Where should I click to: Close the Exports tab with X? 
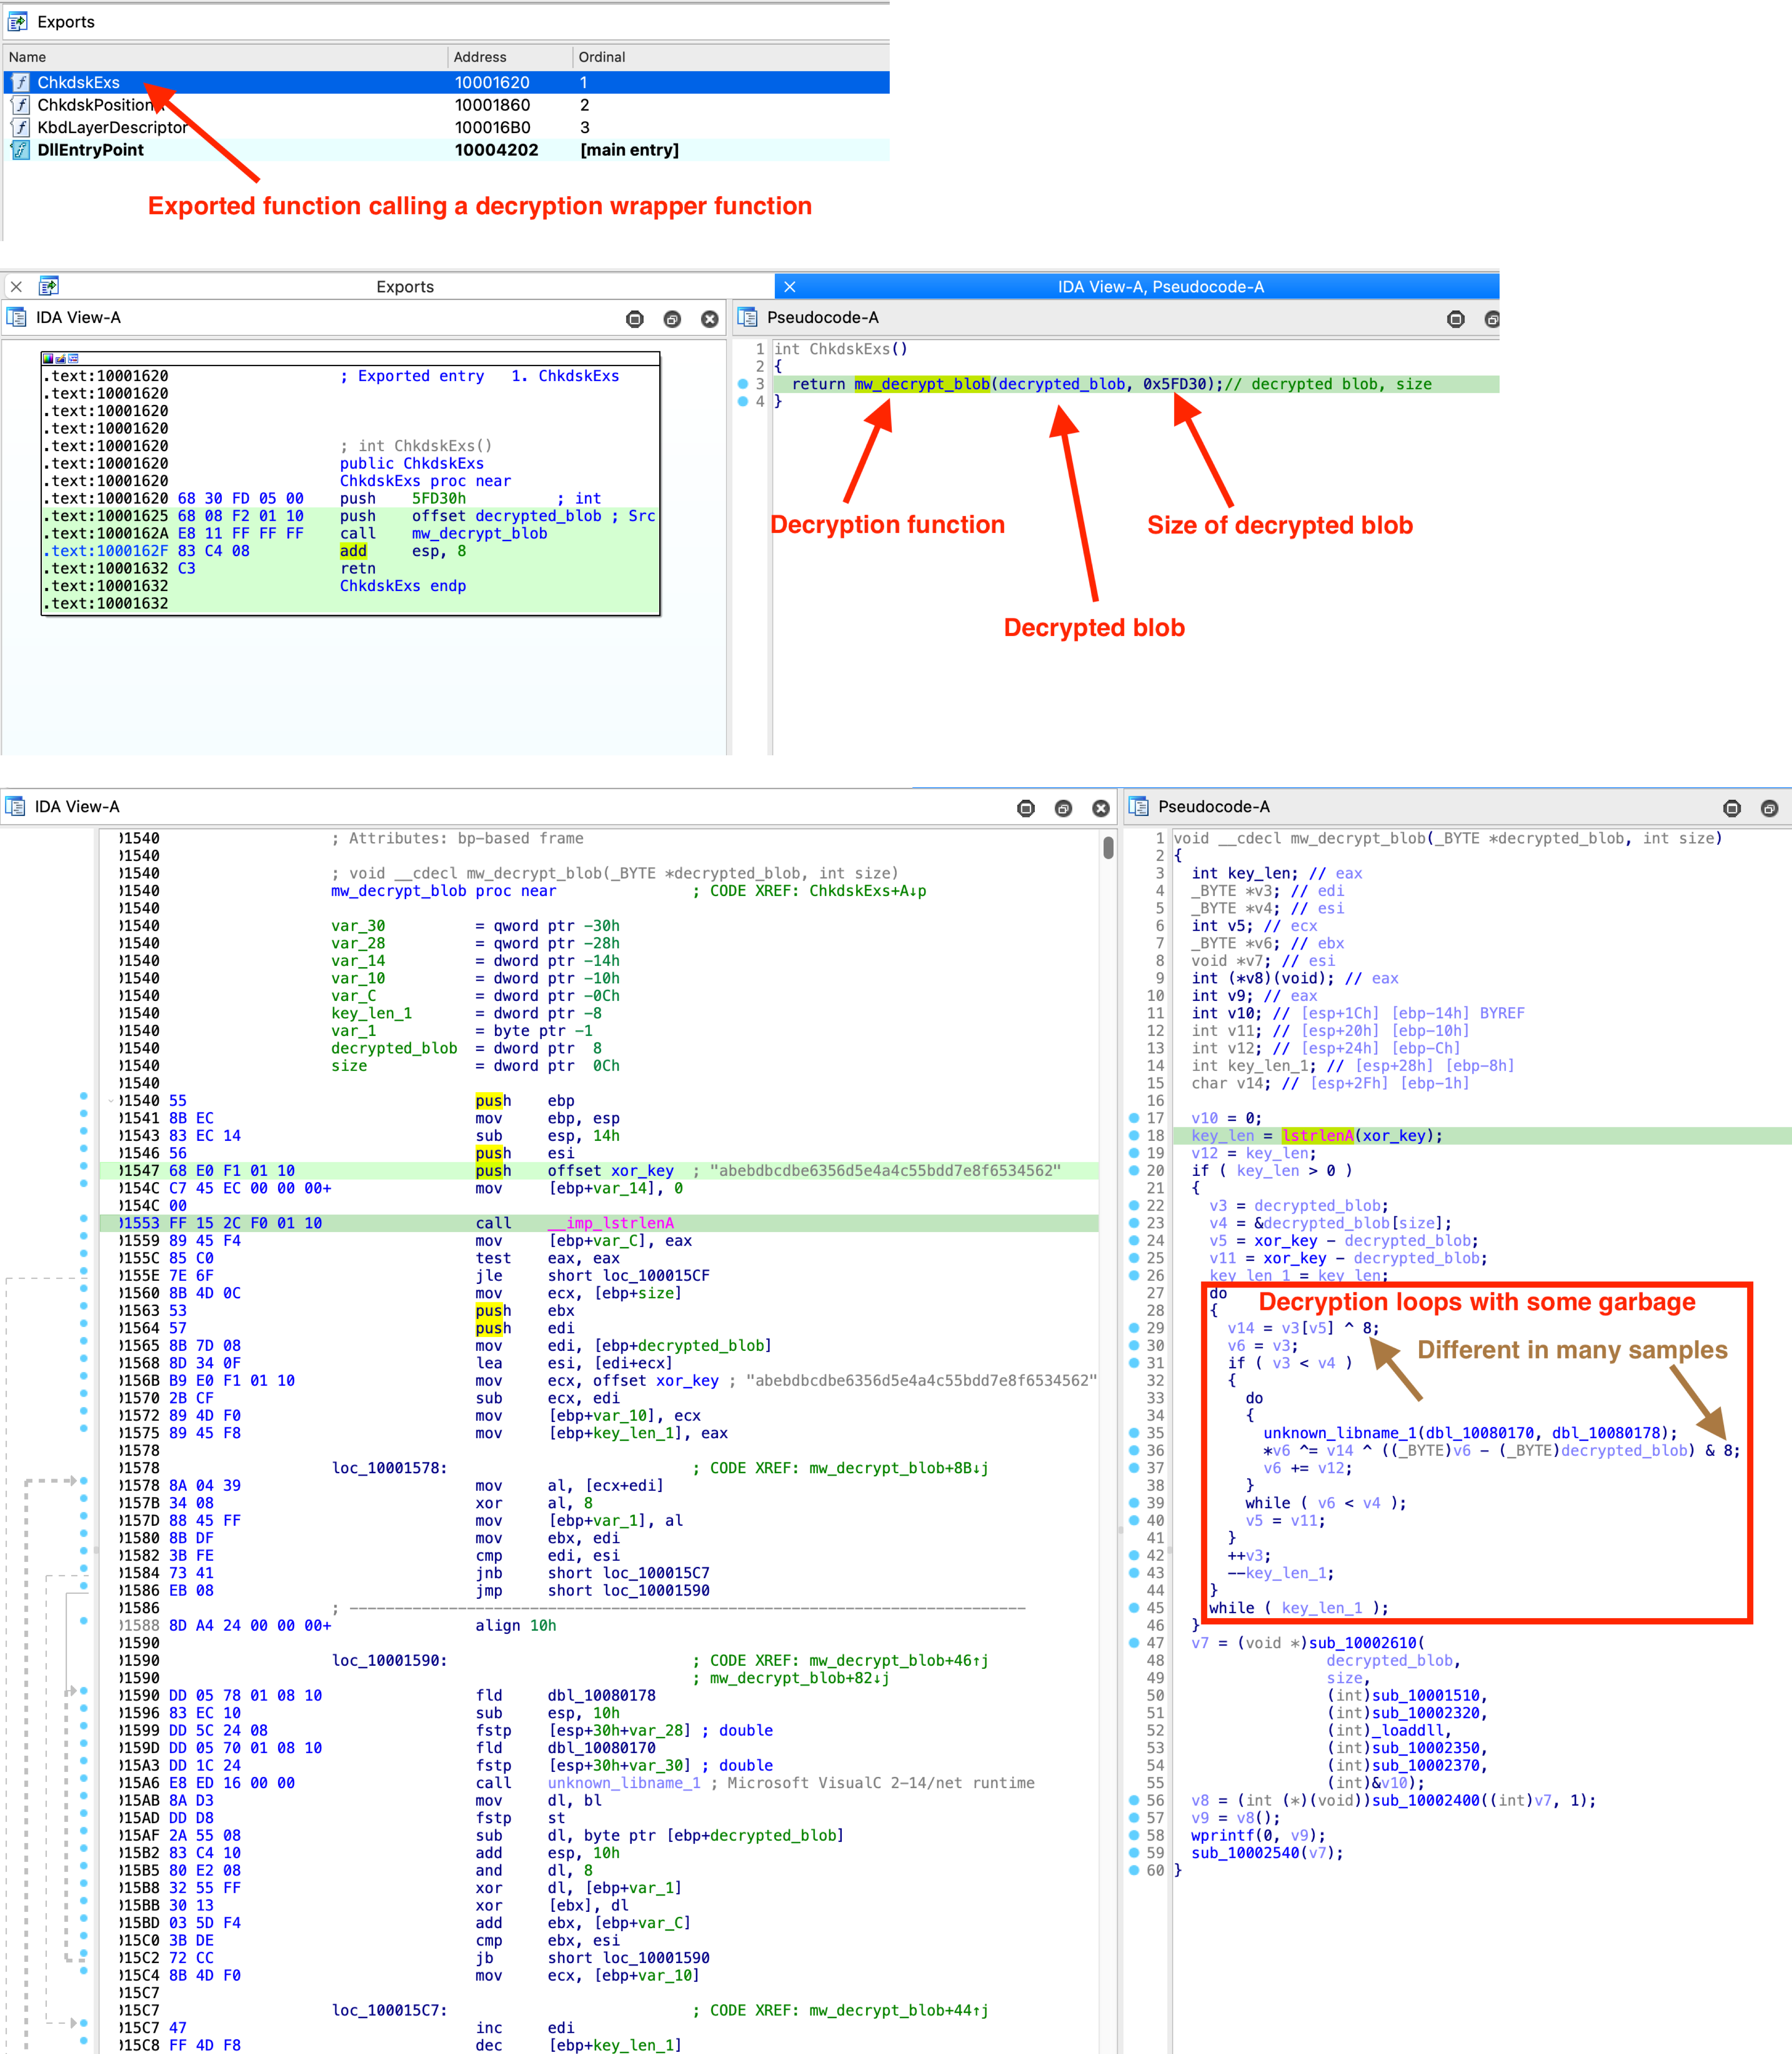[16, 287]
